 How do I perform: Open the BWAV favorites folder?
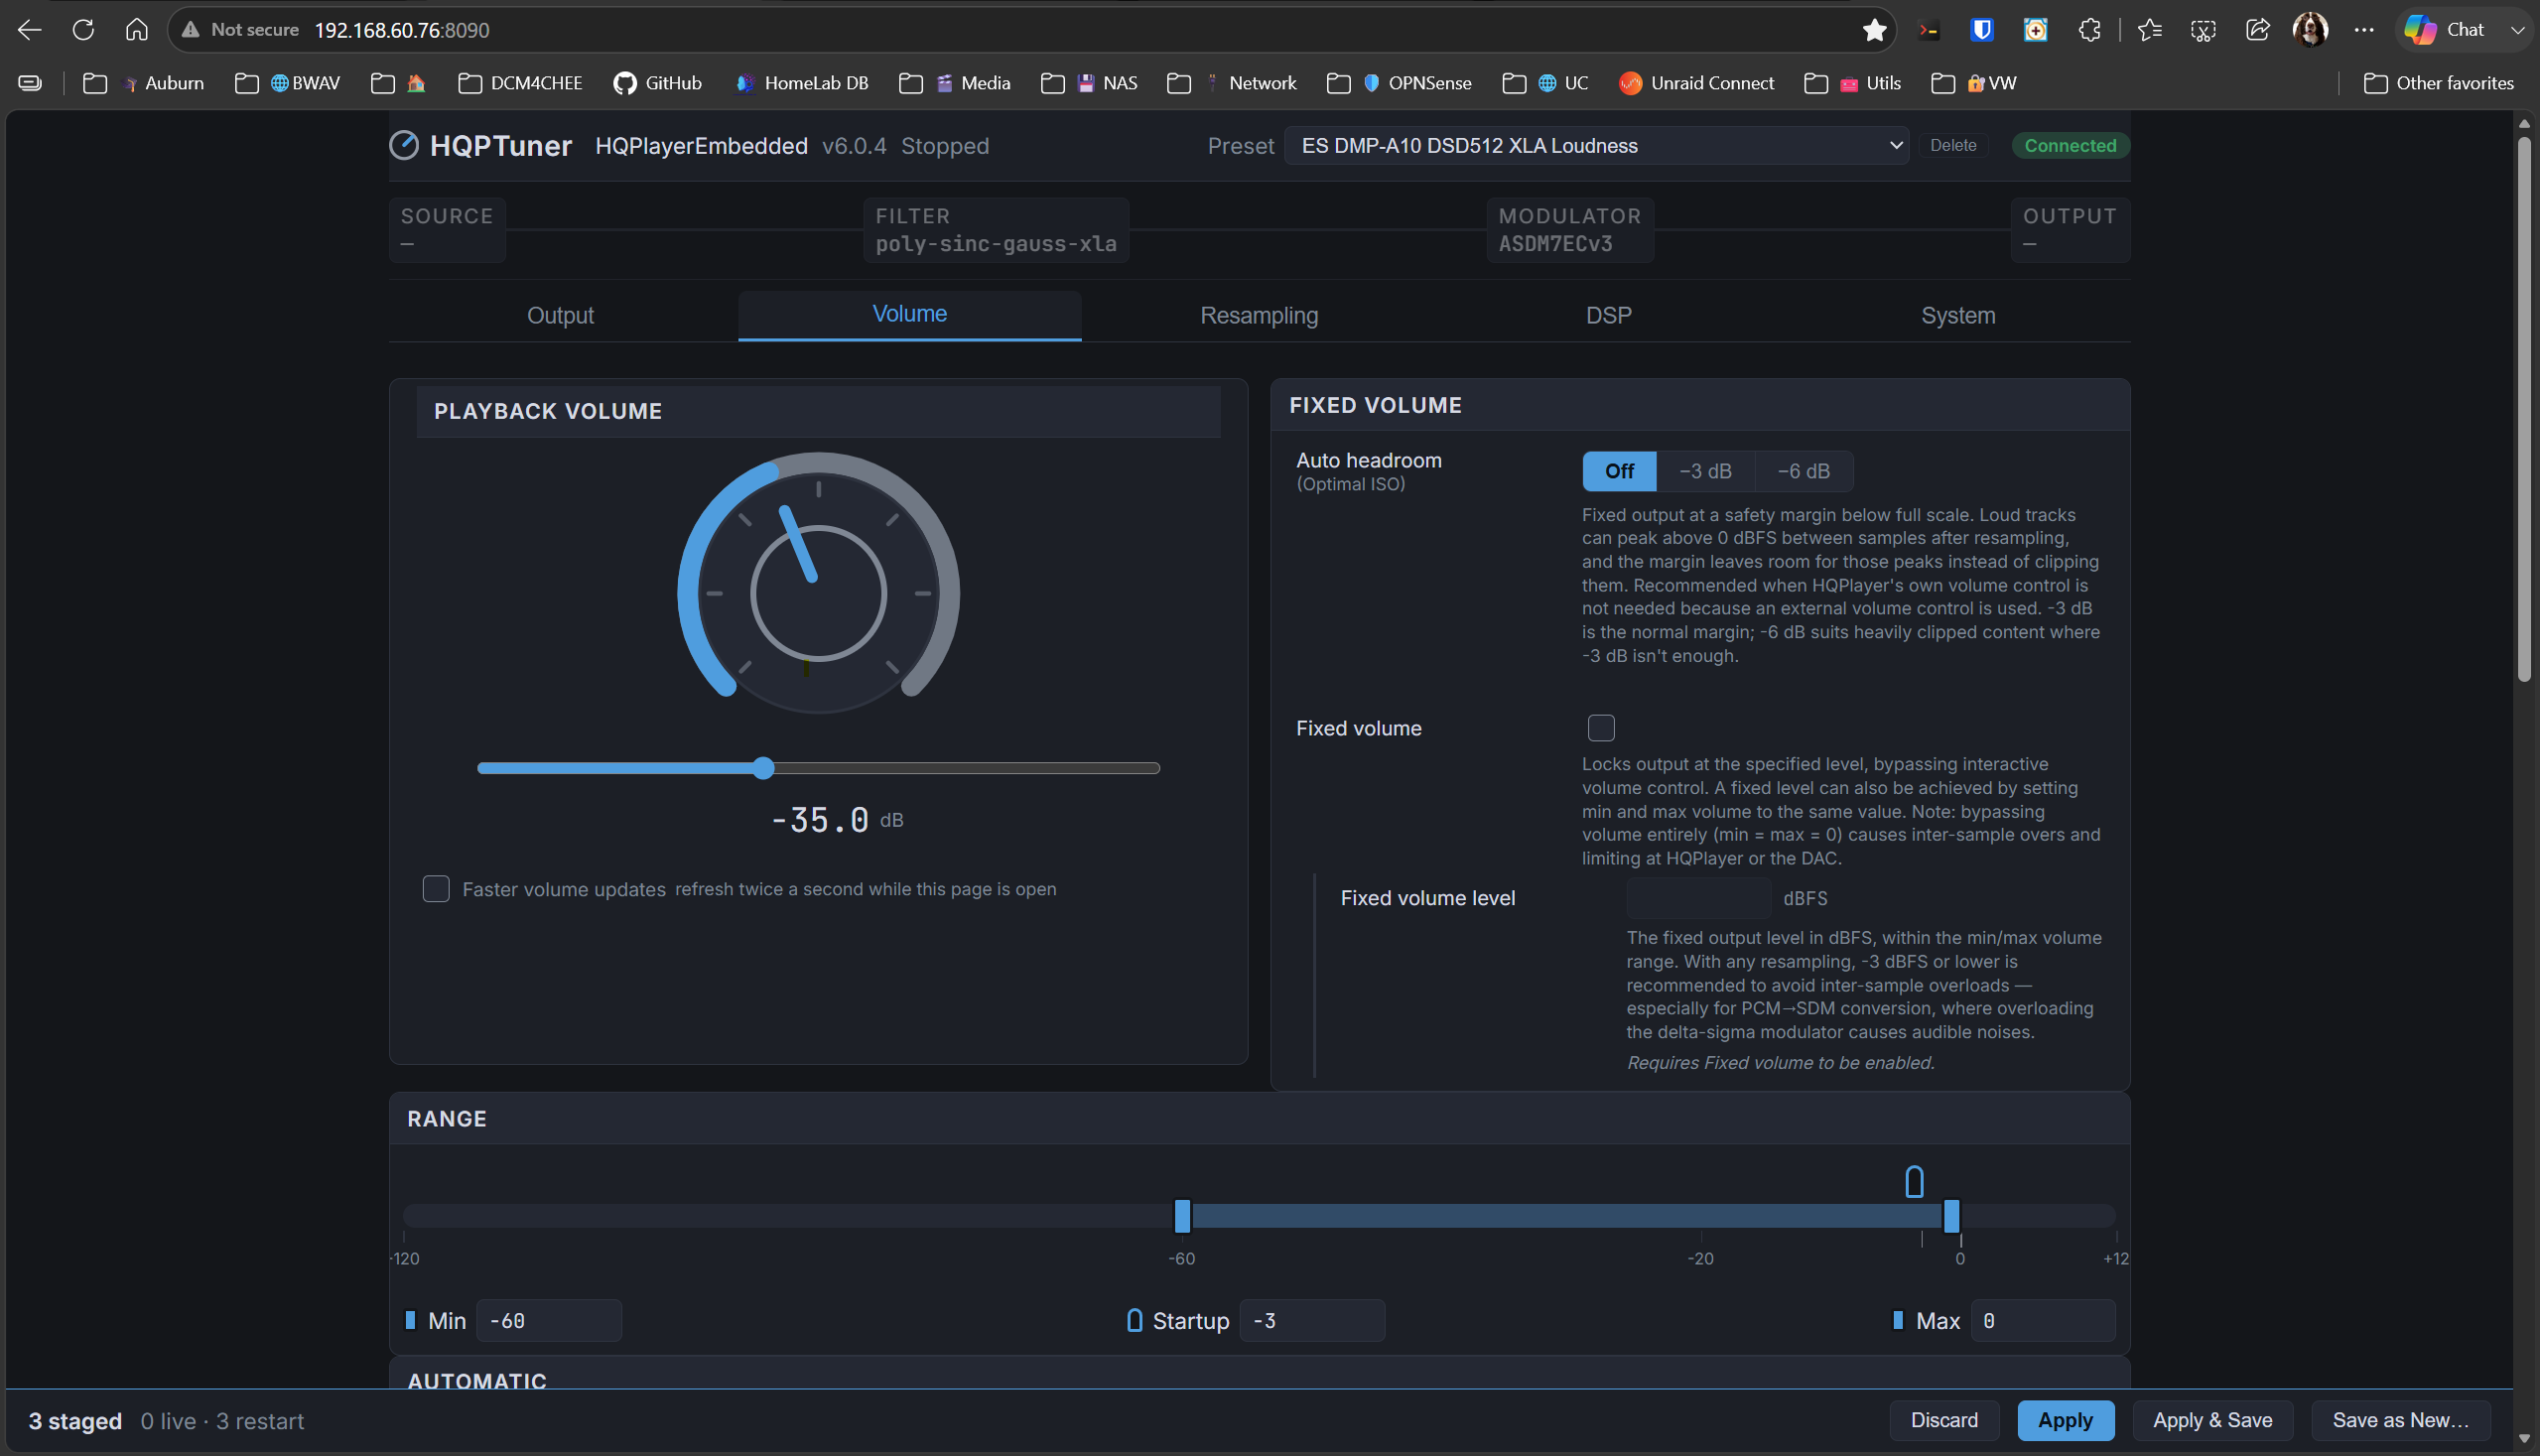coord(287,83)
